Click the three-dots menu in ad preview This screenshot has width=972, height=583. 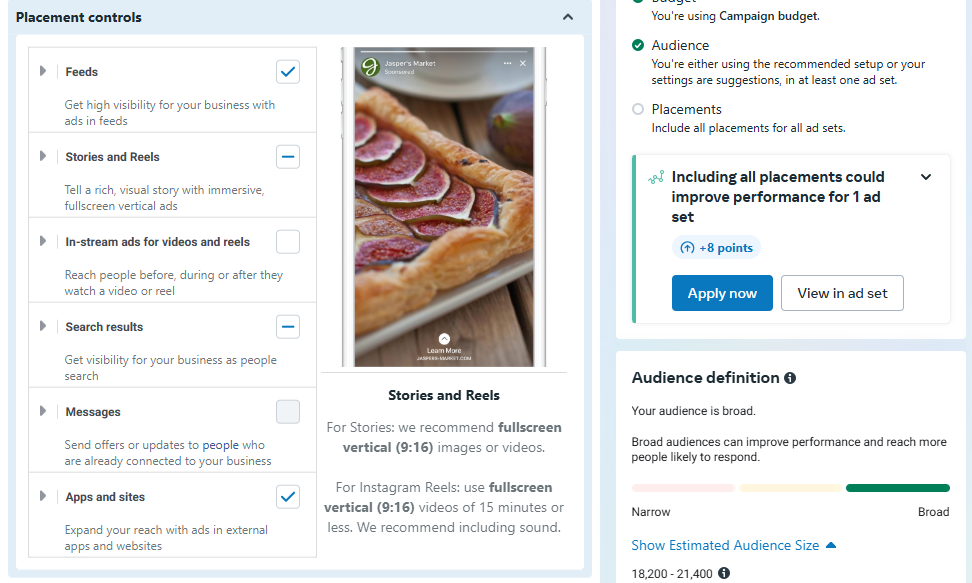click(508, 63)
